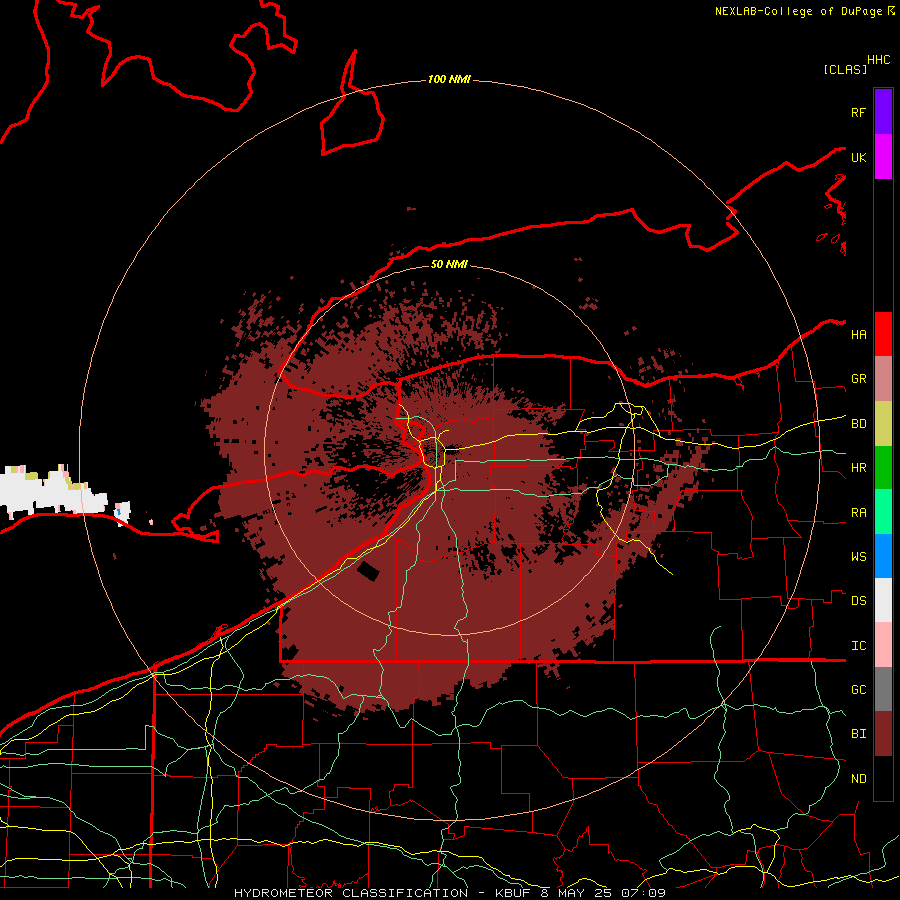Click the 'HA' legend label

859,335
